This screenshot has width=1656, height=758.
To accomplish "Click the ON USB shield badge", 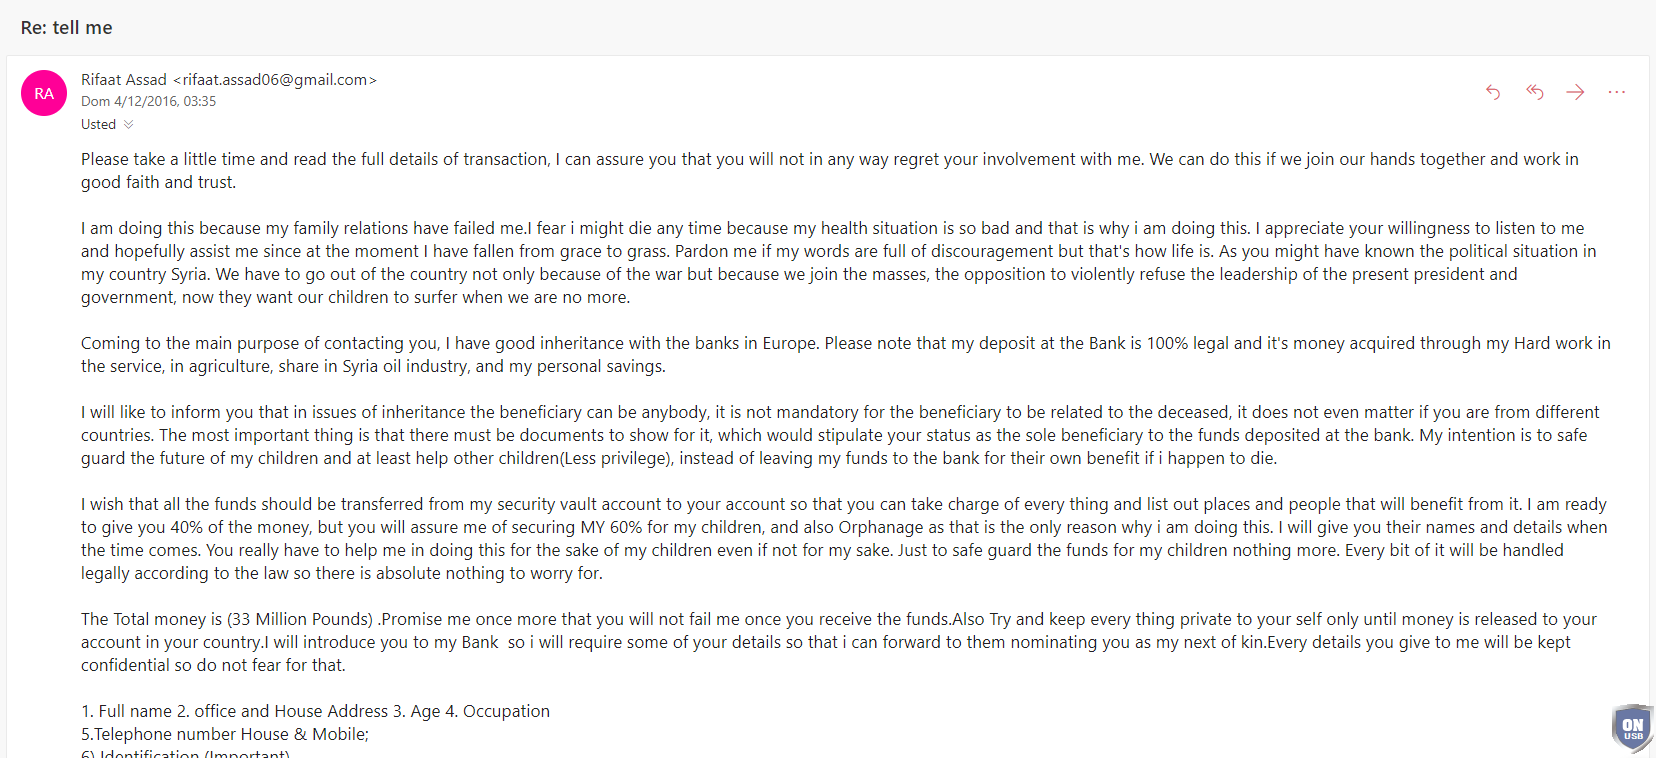I will point(1632,727).
